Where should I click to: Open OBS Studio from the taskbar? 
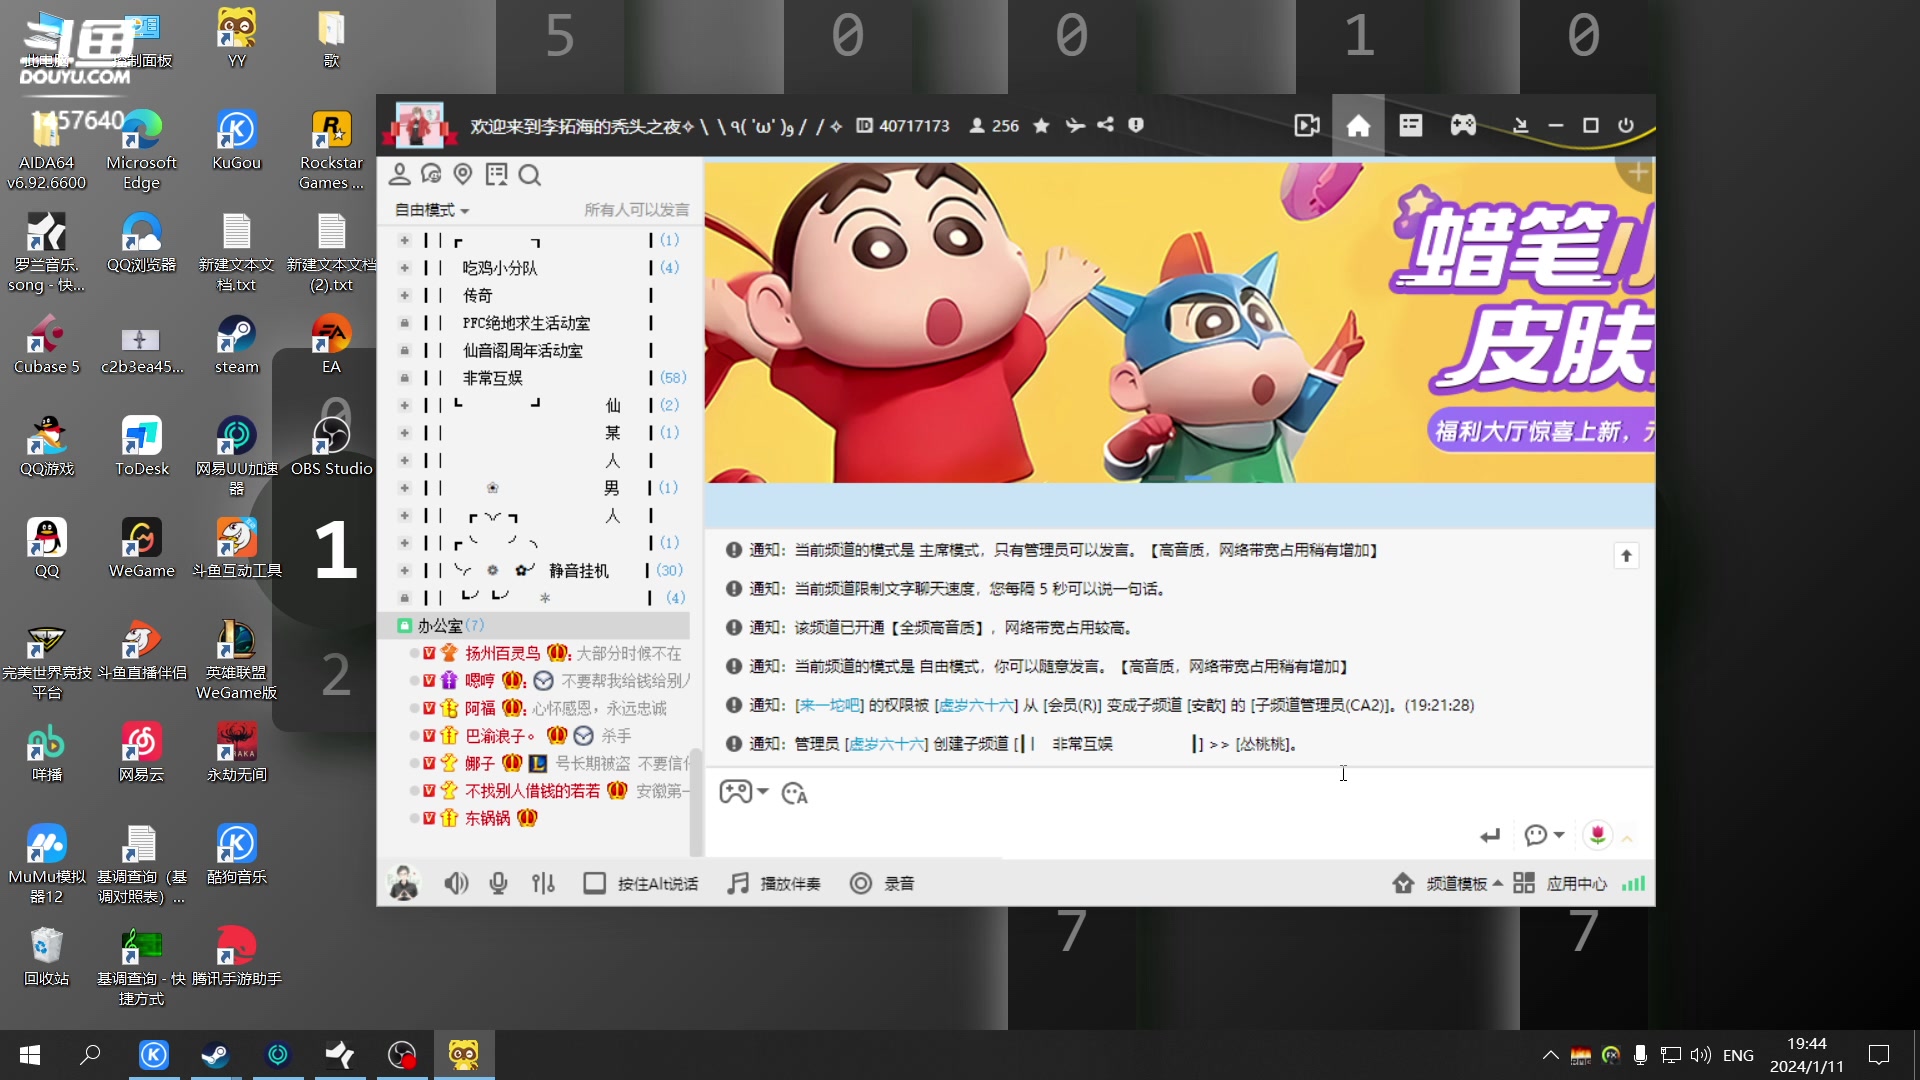(x=401, y=1054)
